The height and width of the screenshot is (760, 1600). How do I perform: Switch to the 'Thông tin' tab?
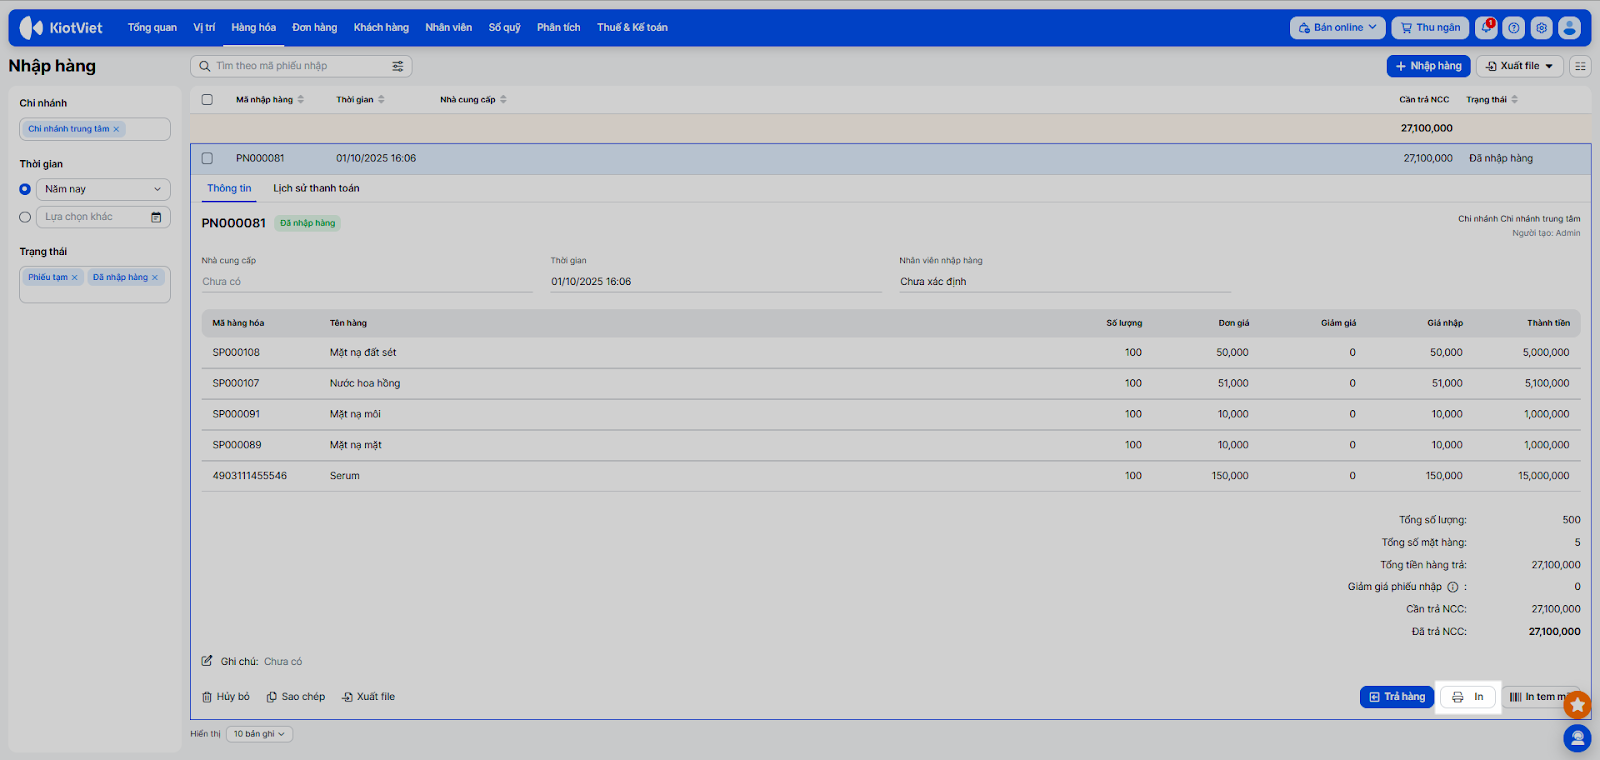(x=229, y=188)
